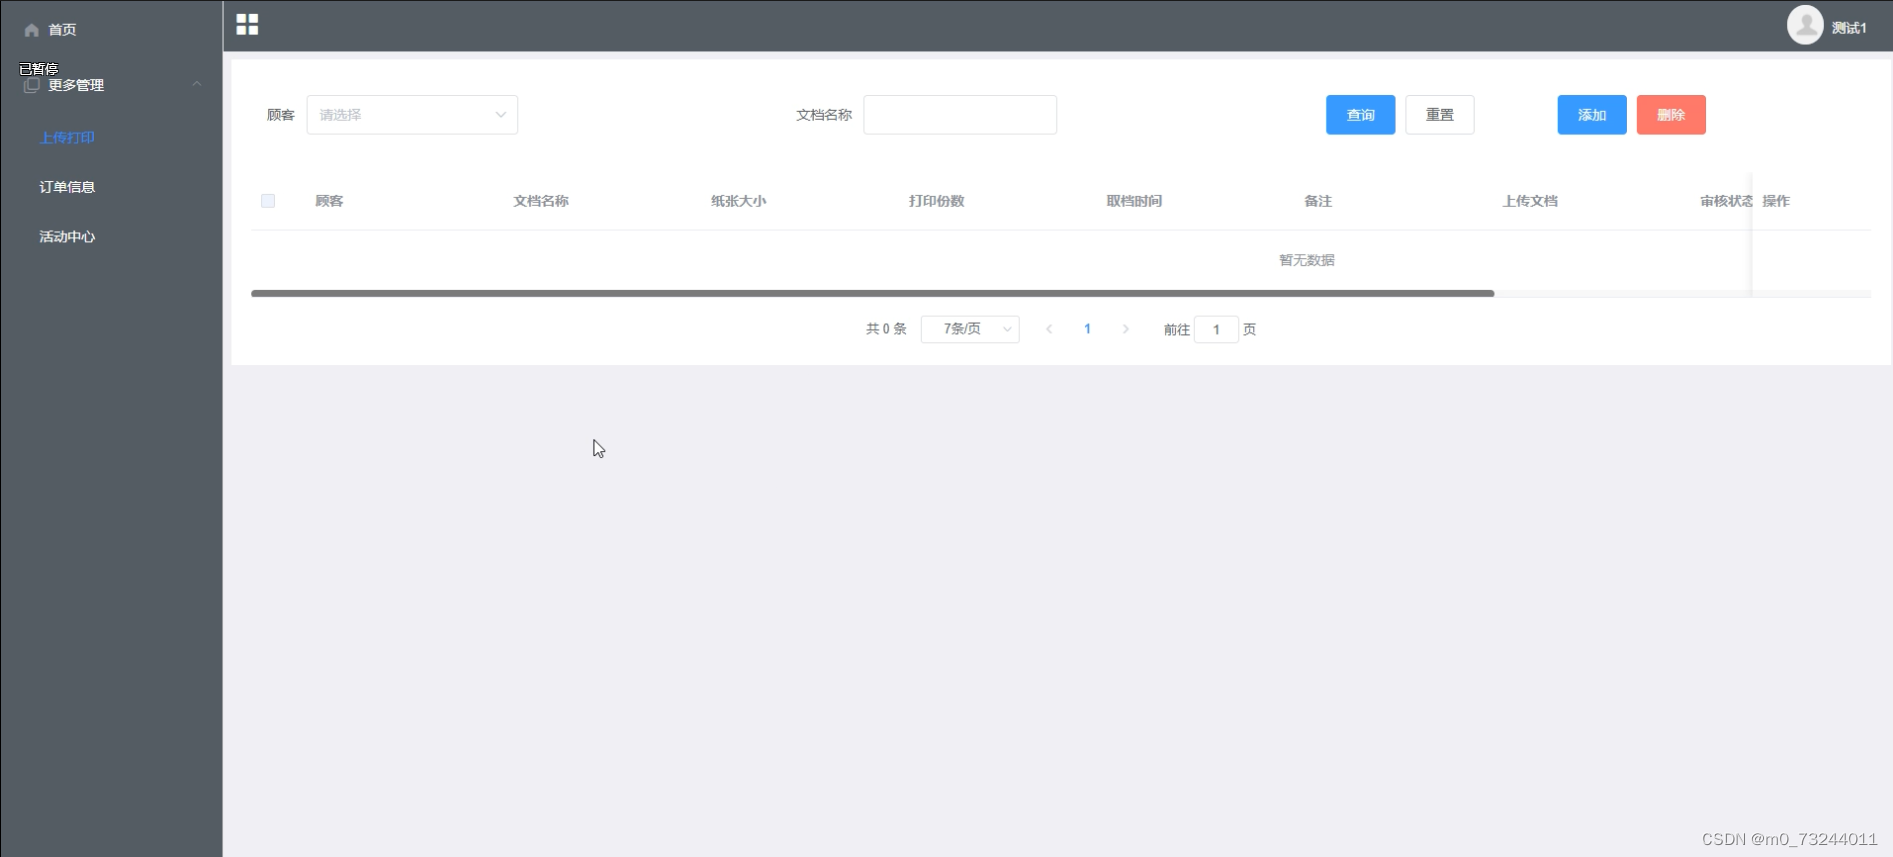
Task: Click the horizontal table scrollbar
Action: pyautogui.click(x=872, y=293)
